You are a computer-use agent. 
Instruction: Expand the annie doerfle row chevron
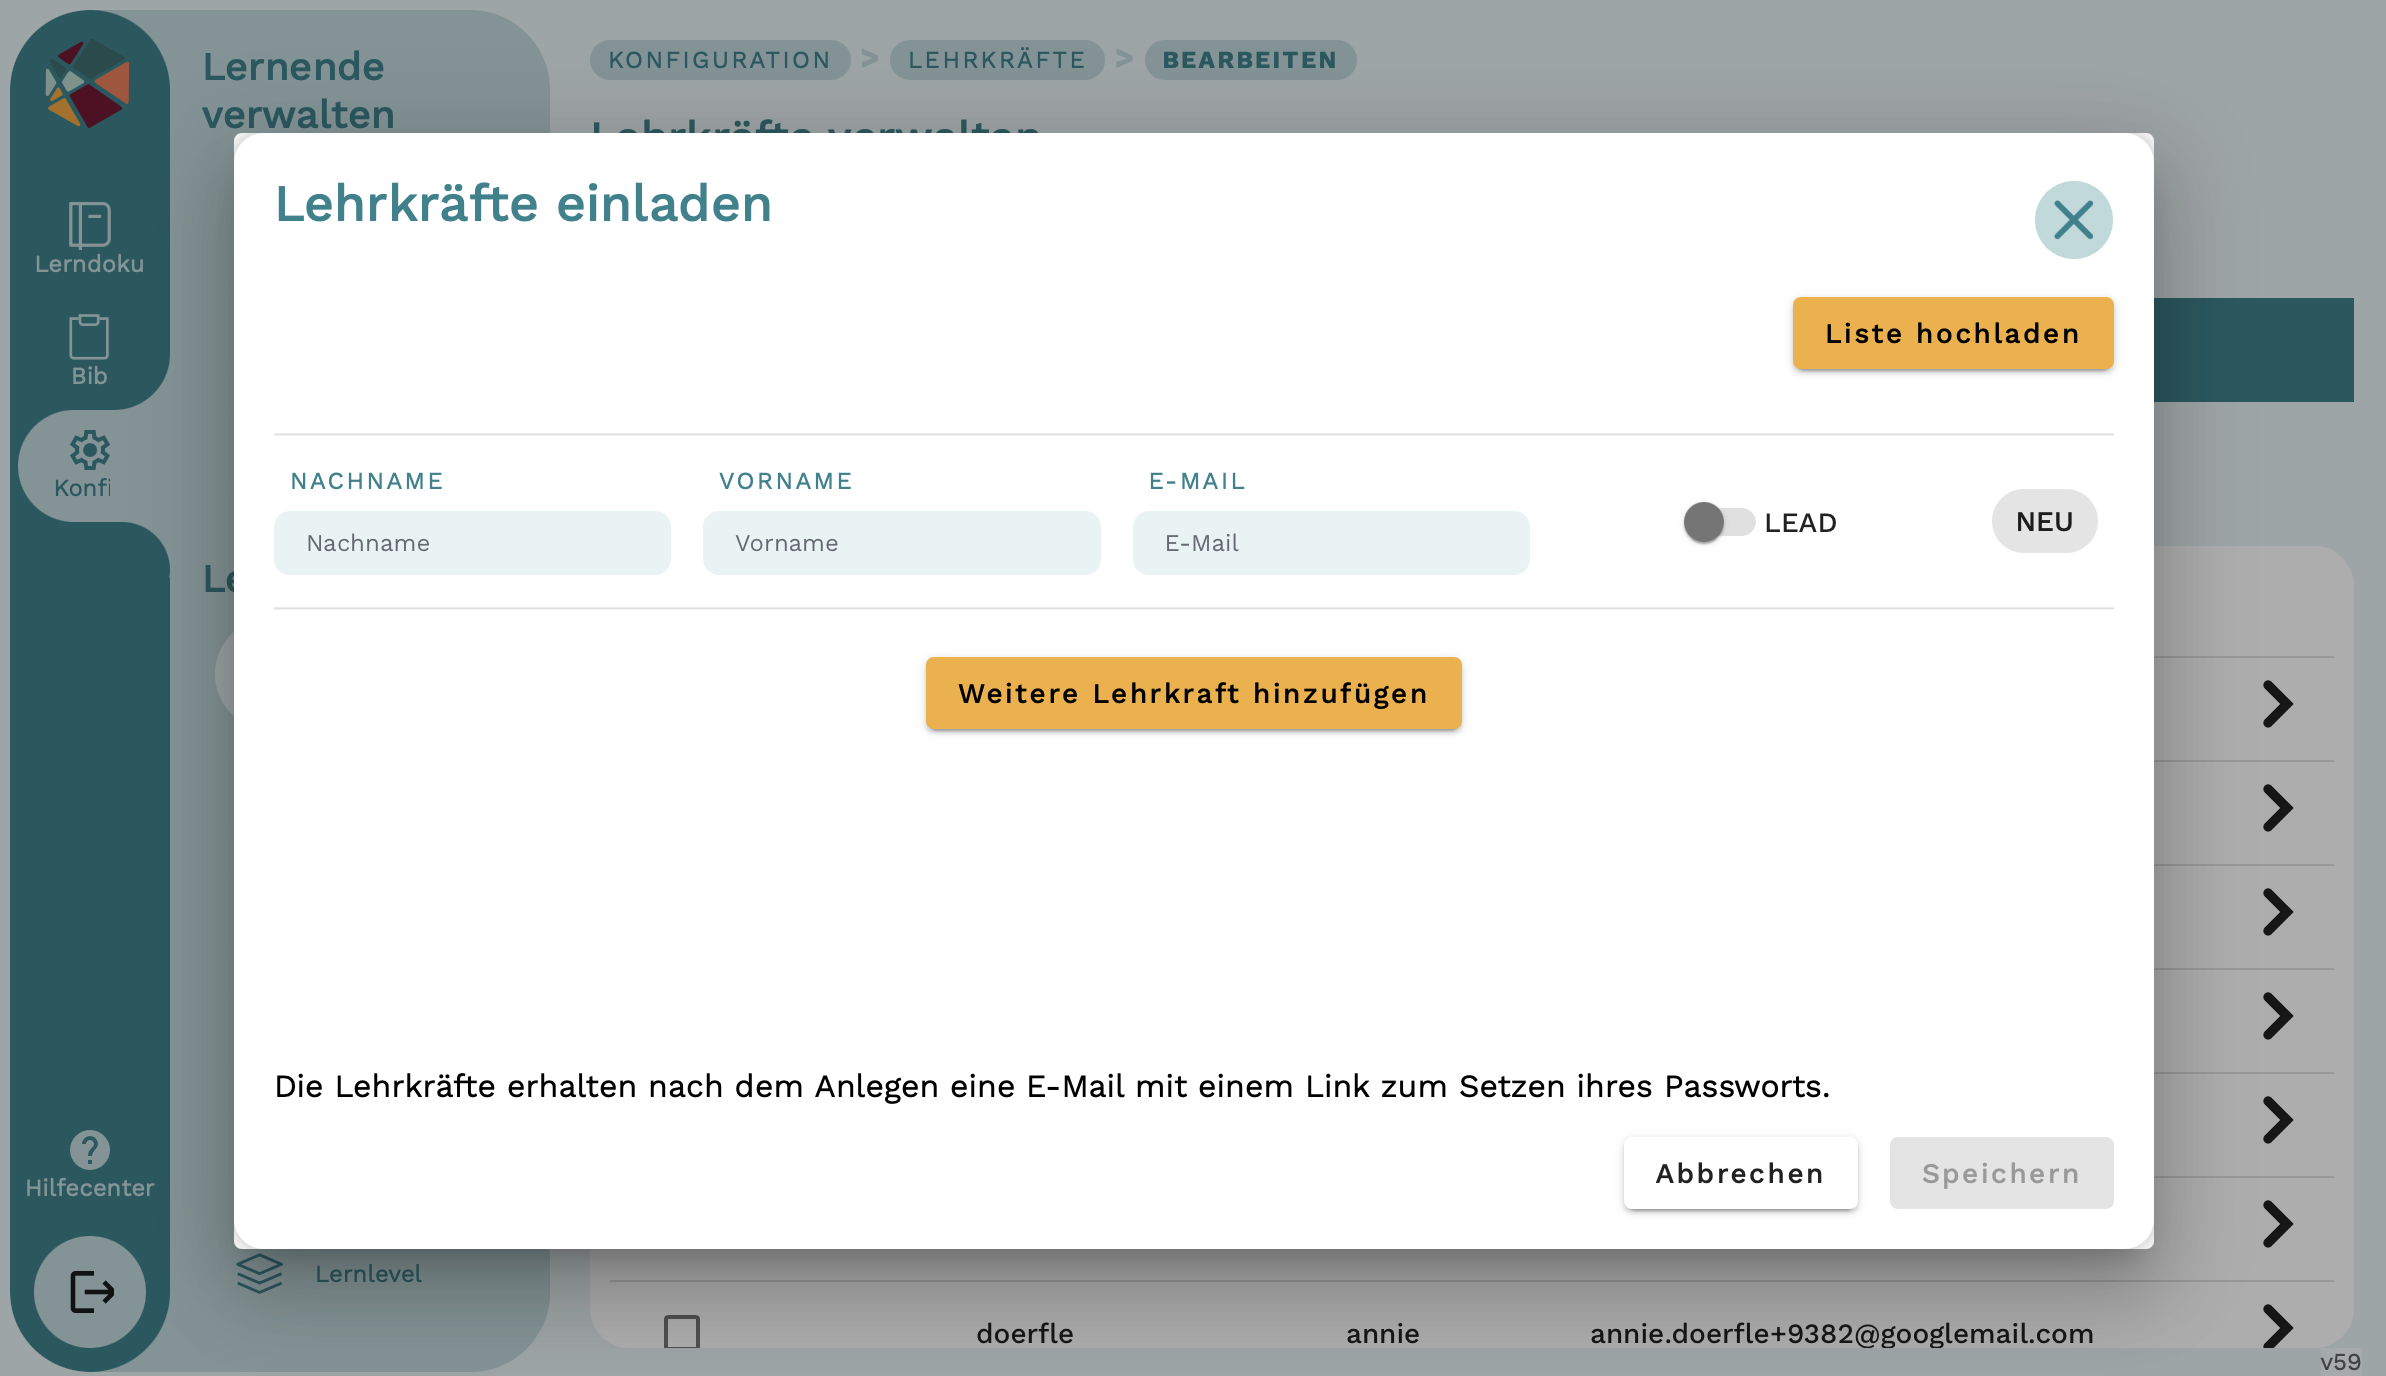point(2277,1327)
